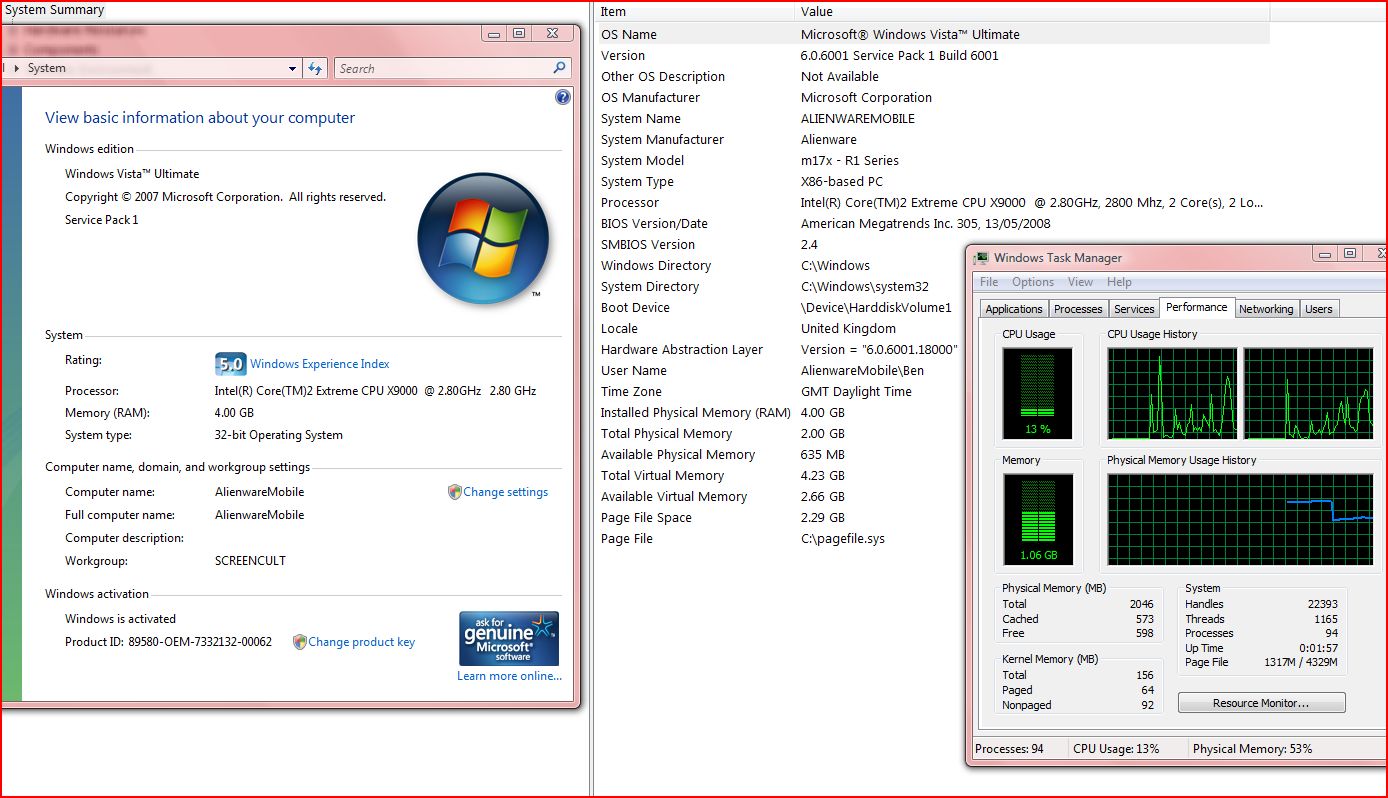
Task: Click the Change product key link
Action: tap(362, 642)
